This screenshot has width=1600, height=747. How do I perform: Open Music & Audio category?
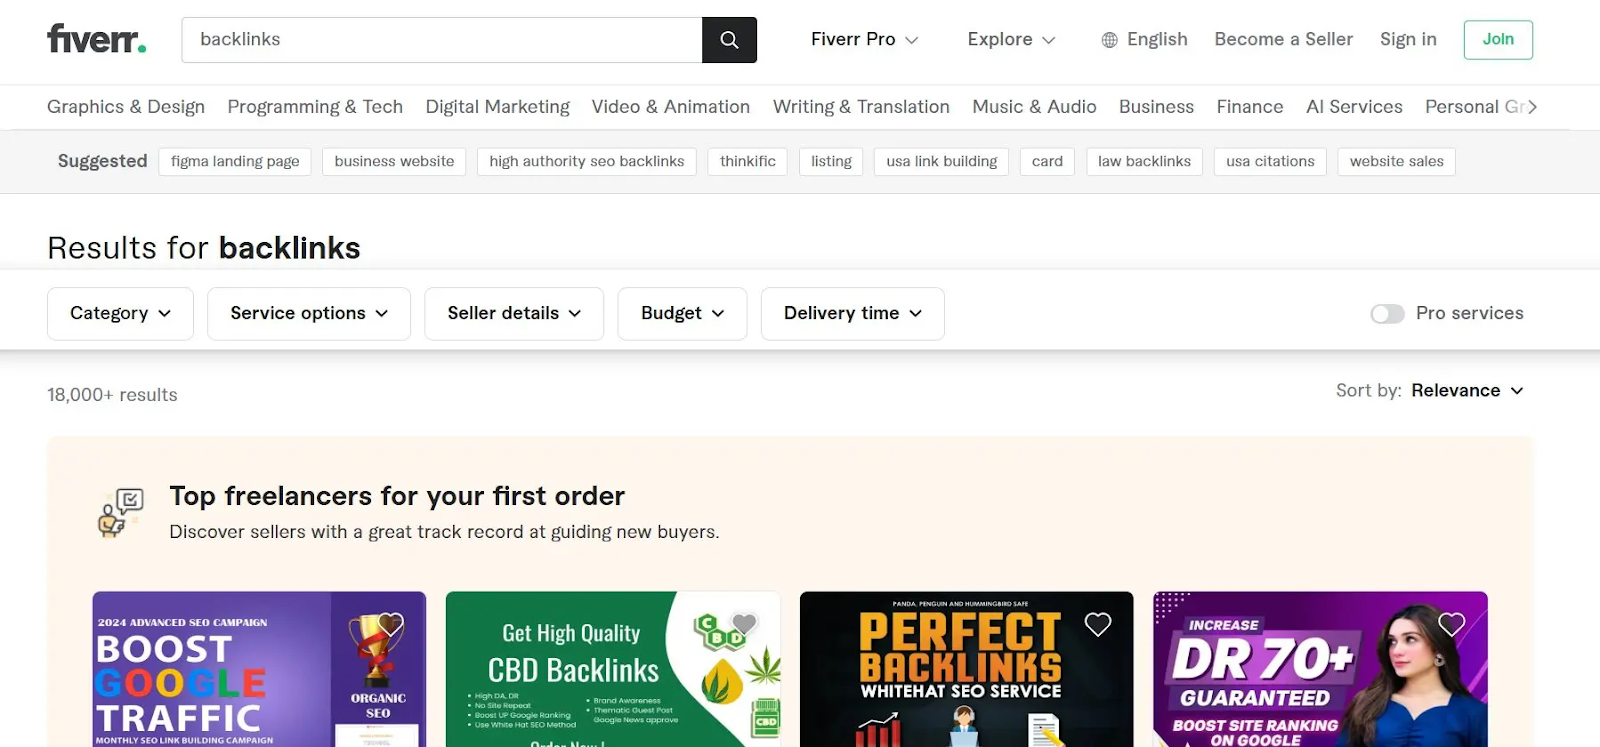point(1034,107)
